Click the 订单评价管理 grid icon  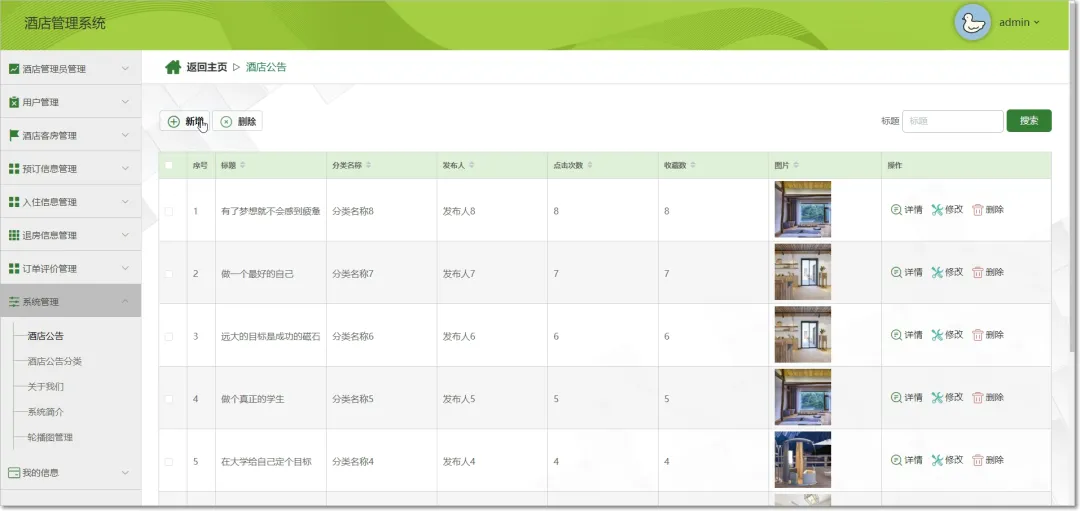(14, 269)
